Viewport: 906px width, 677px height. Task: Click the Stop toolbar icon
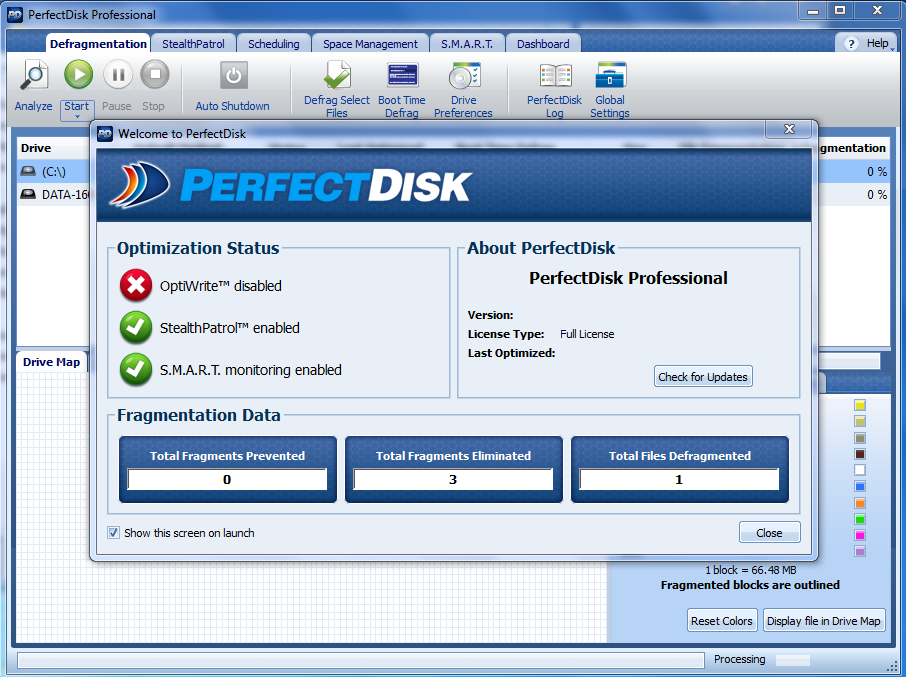pyautogui.click(x=155, y=75)
